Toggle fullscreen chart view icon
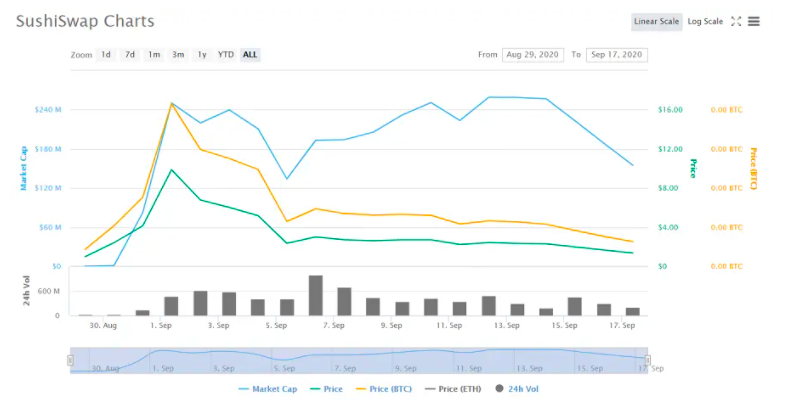Viewport: 798px width, 400px height. click(x=736, y=21)
